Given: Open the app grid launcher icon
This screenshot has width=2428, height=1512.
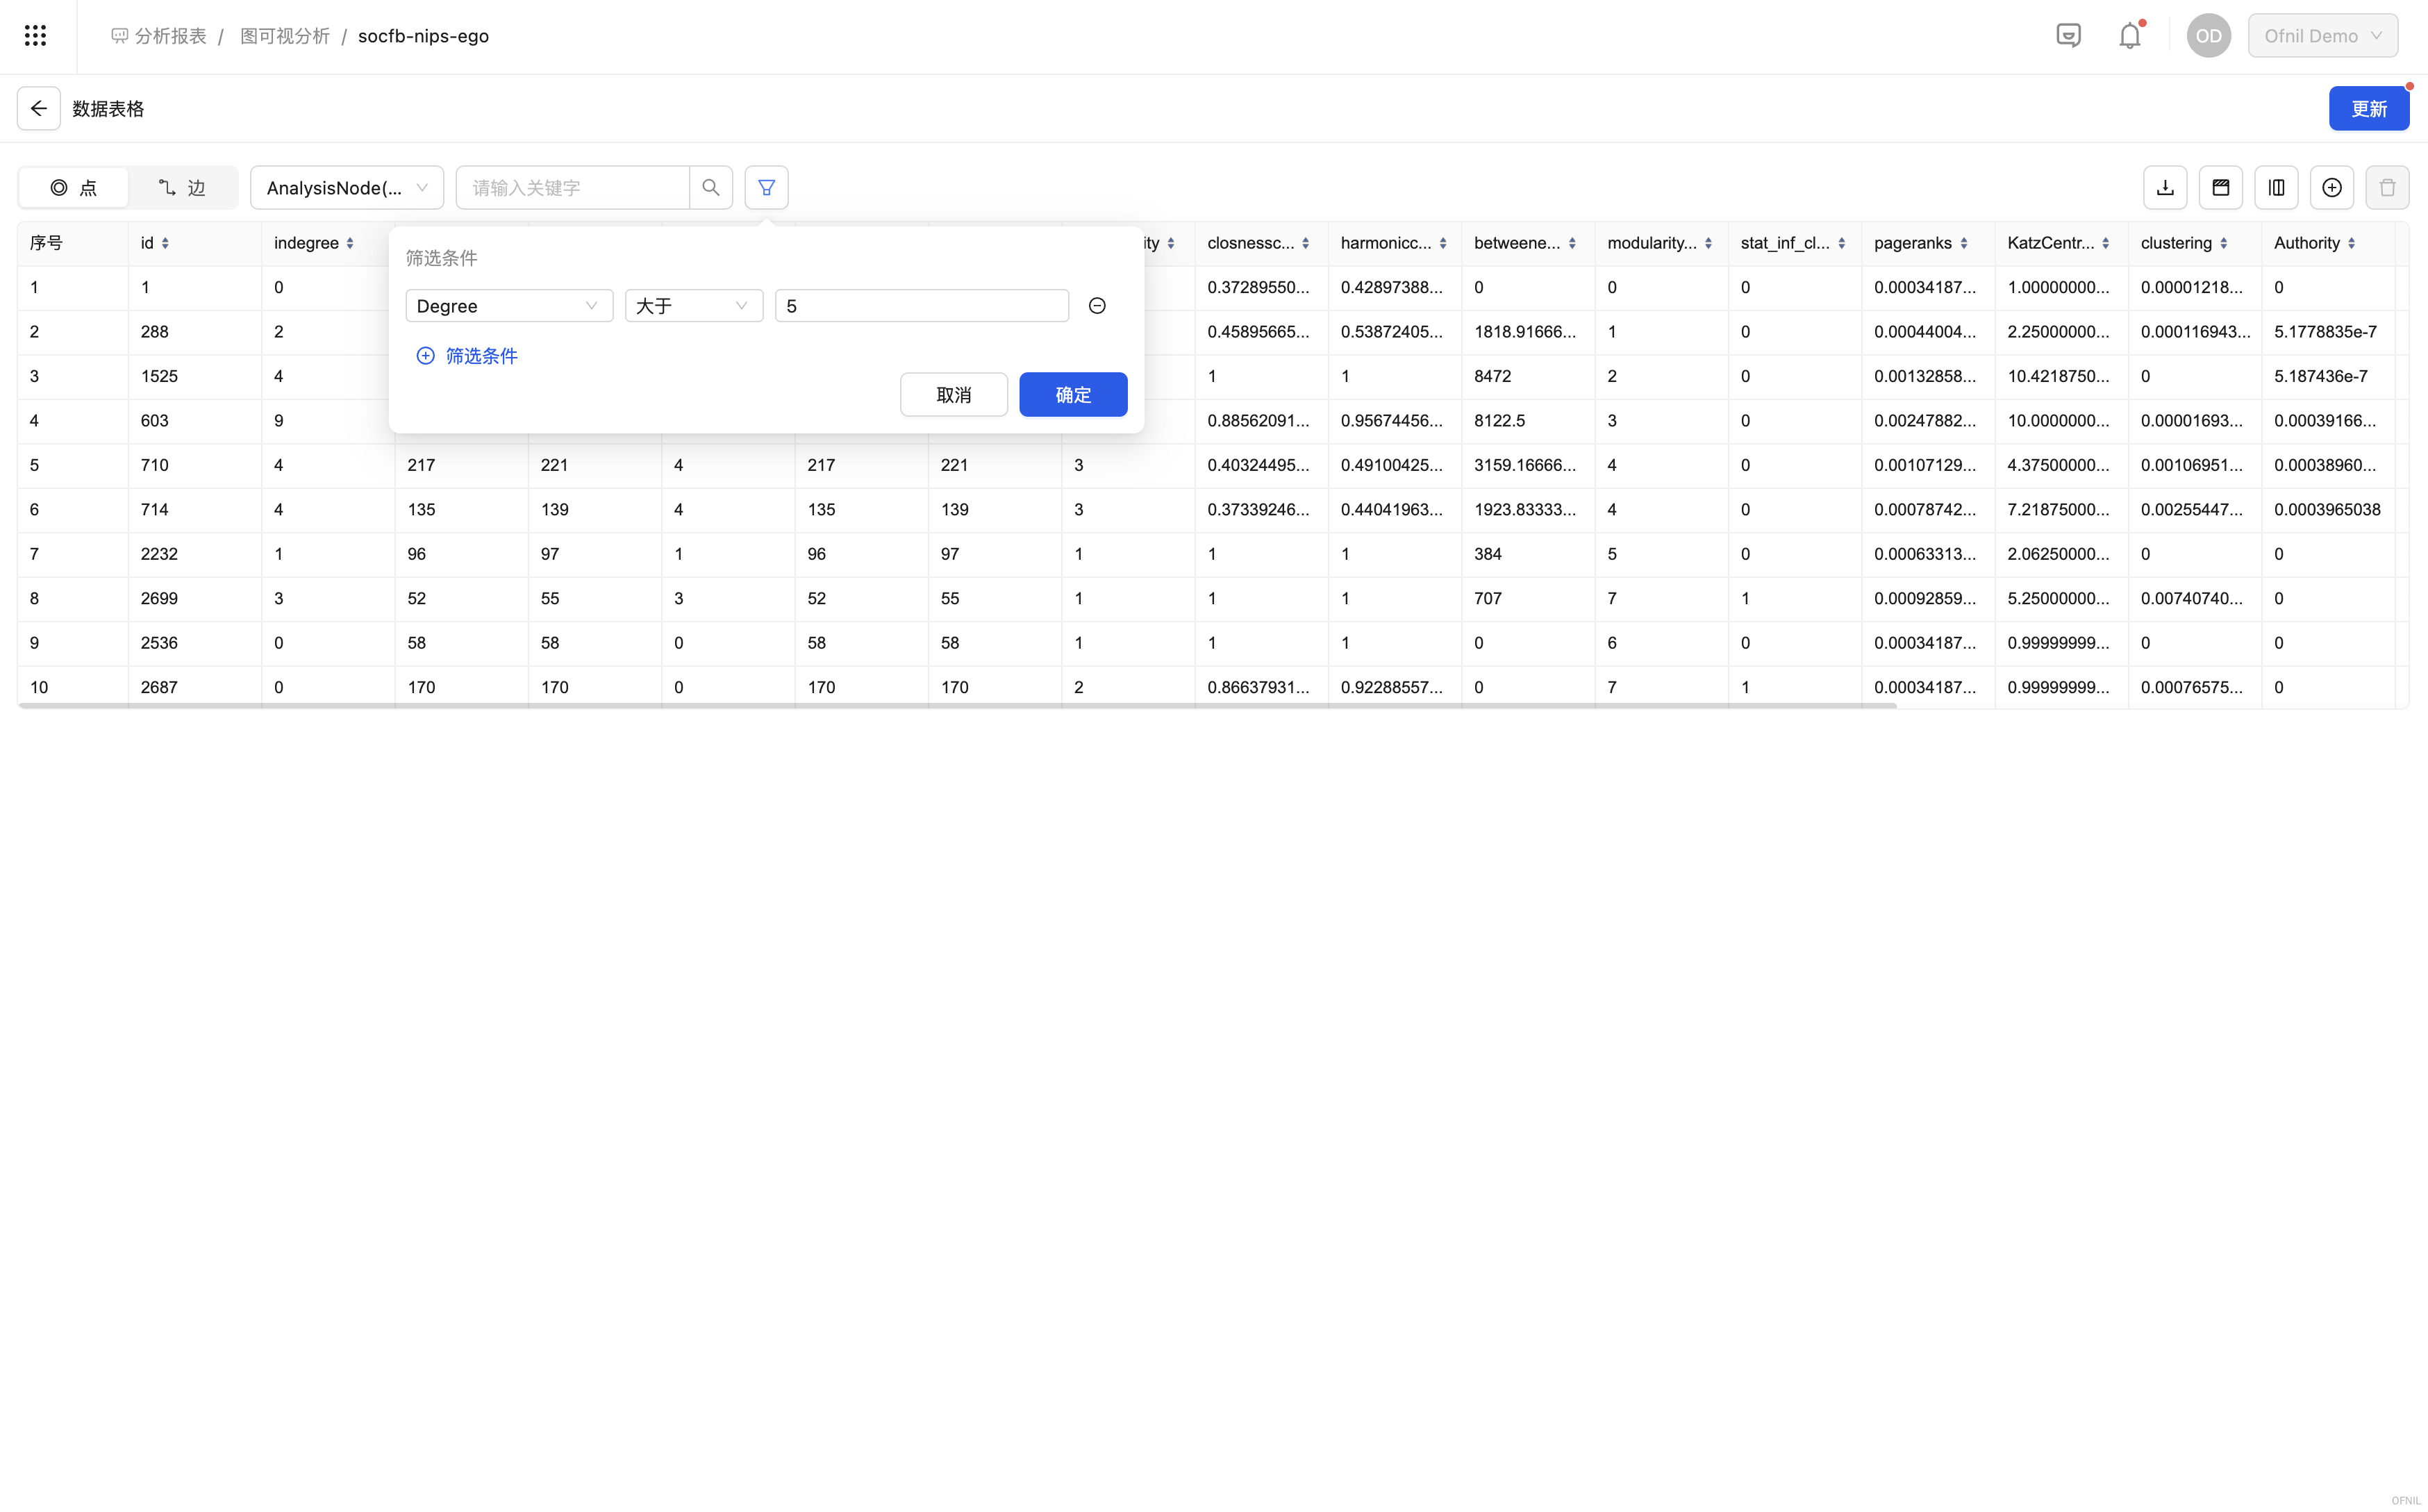Looking at the screenshot, I should (x=35, y=36).
